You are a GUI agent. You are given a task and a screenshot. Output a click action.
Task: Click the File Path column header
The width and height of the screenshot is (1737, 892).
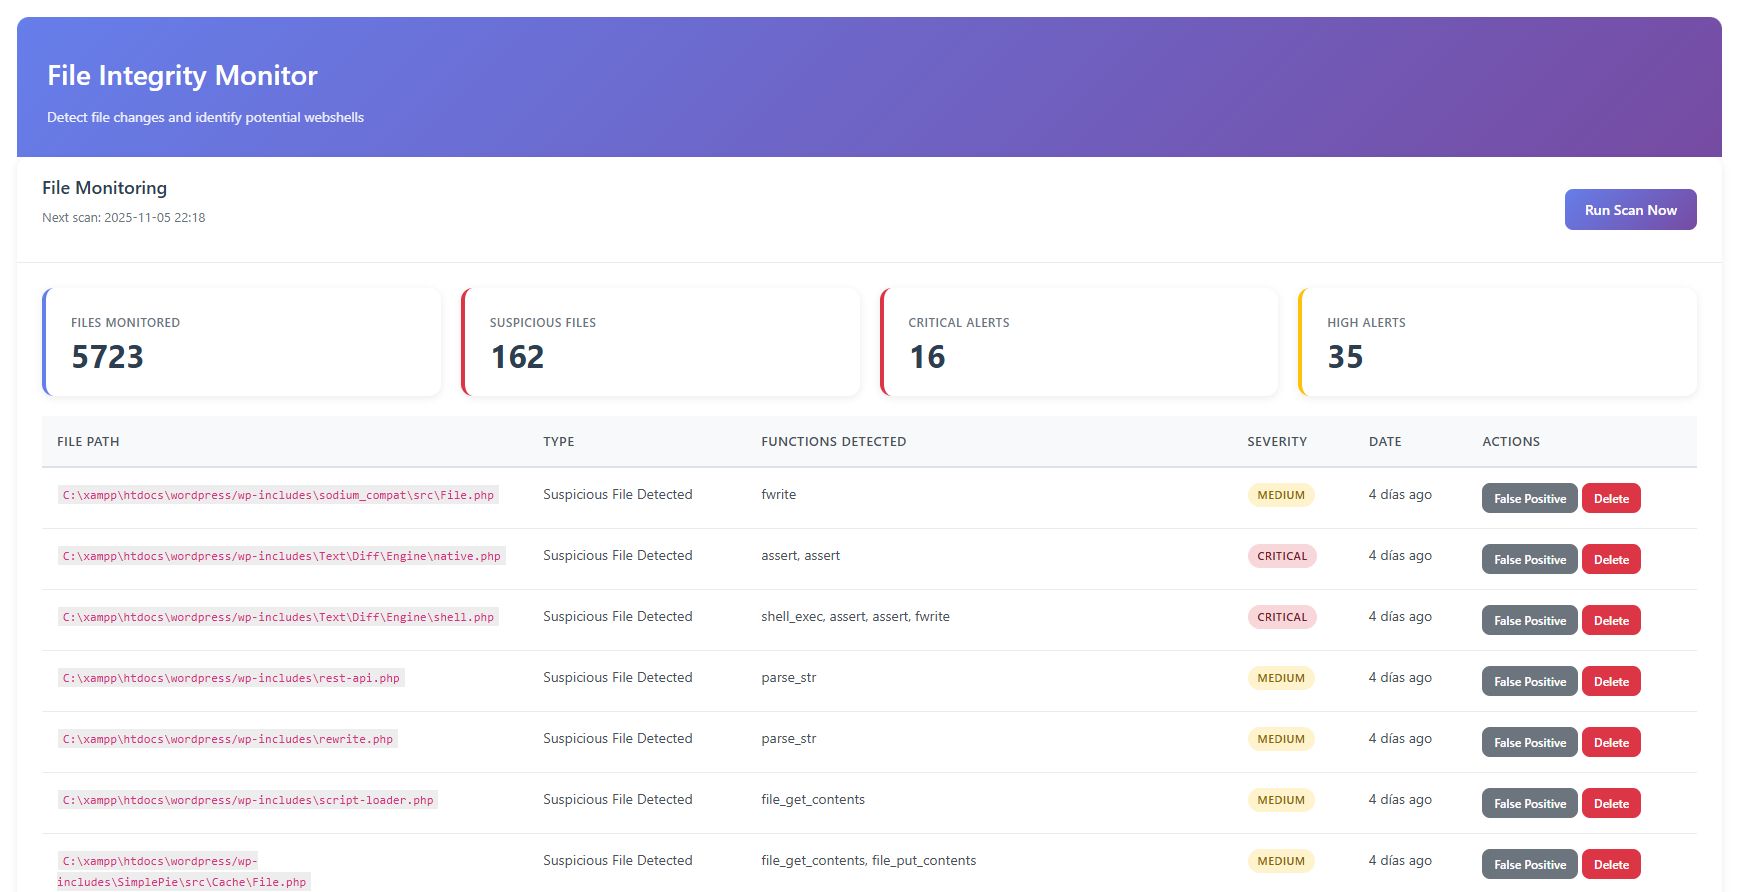click(x=88, y=441)
